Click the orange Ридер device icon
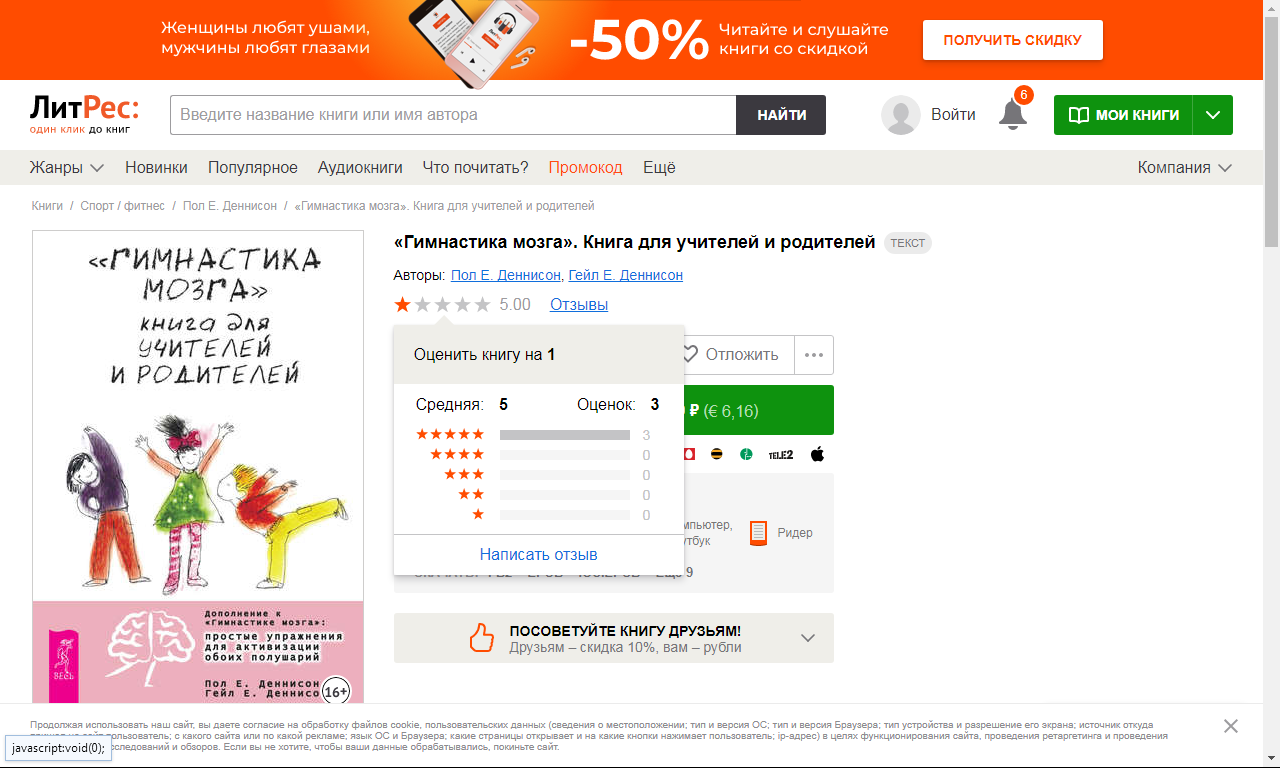 coord(759,533)
